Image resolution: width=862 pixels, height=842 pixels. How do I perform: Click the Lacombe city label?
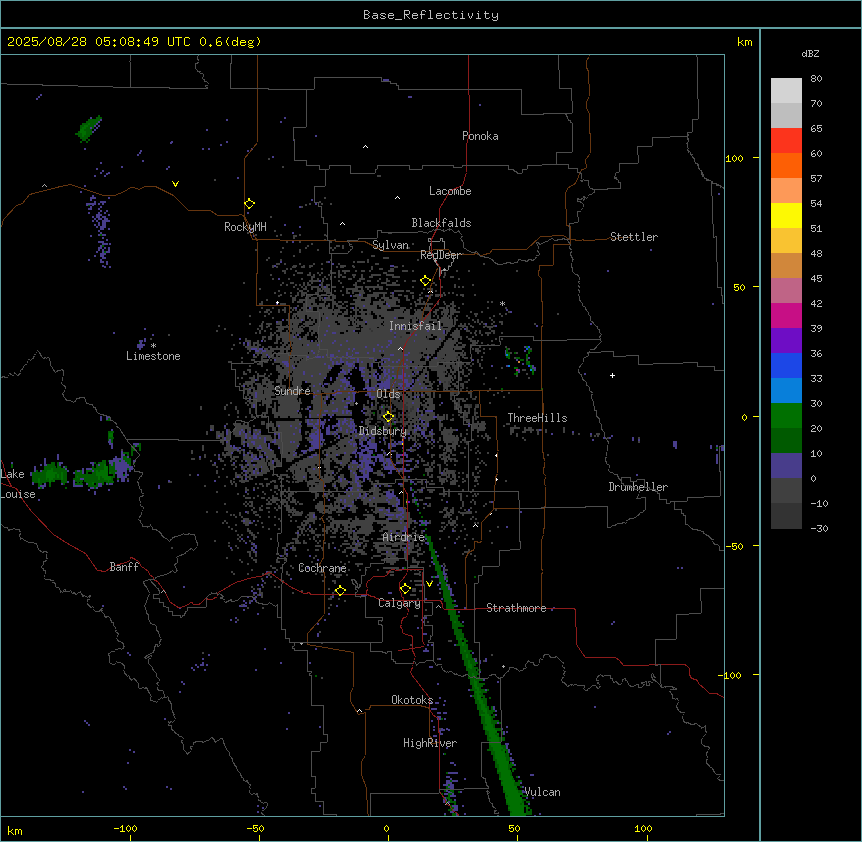click(450, 191)
